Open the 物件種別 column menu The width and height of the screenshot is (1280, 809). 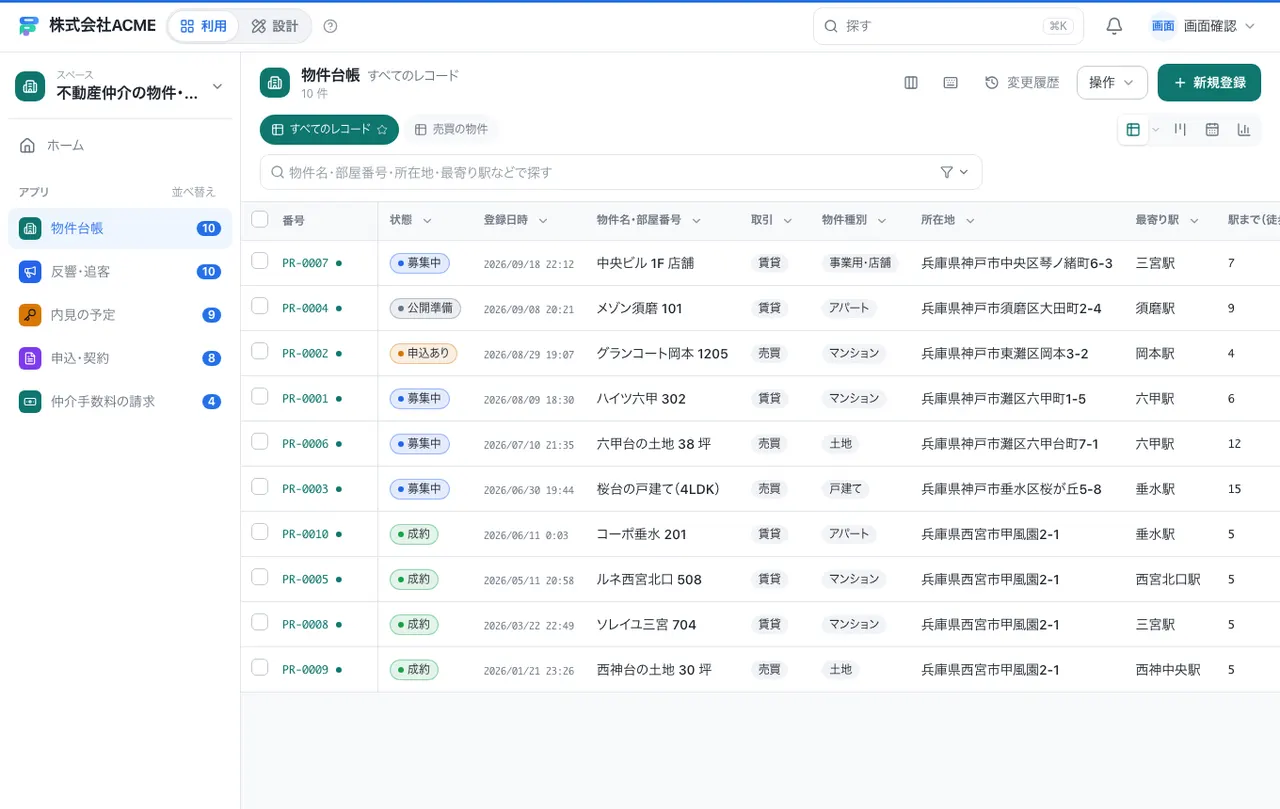coord(883,221)
